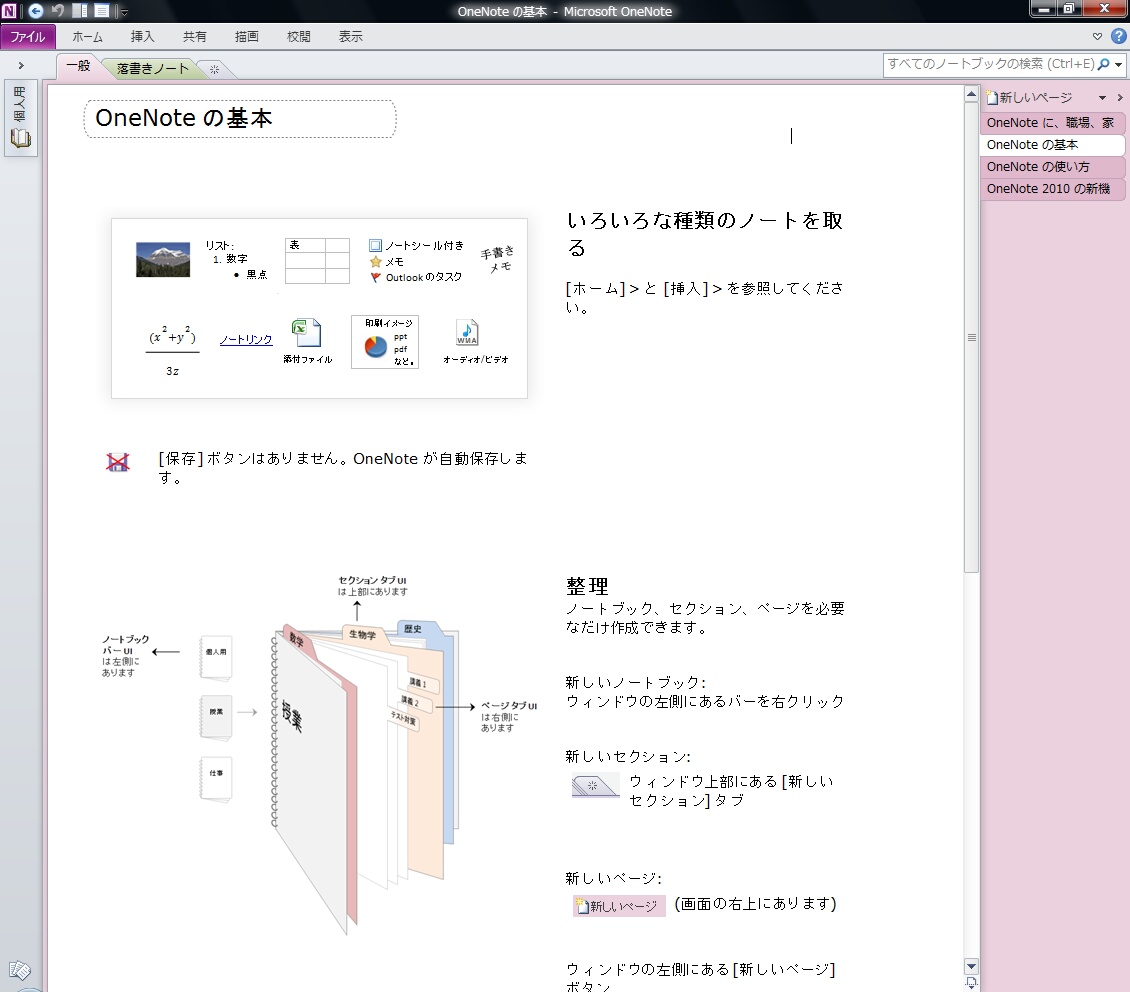Toggle the ノートシール付き checkbox tag
This screenshot has height=992, width=1130.
375,246
